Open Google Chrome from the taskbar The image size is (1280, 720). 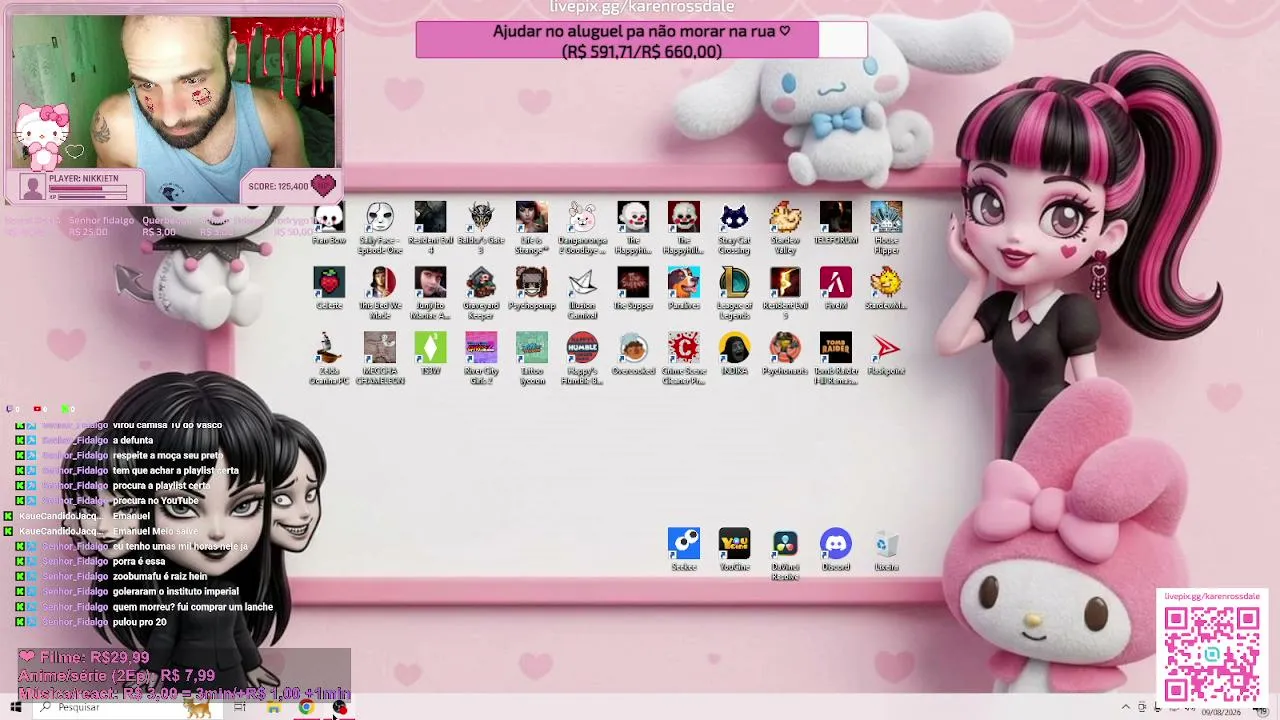coord(306,708)
